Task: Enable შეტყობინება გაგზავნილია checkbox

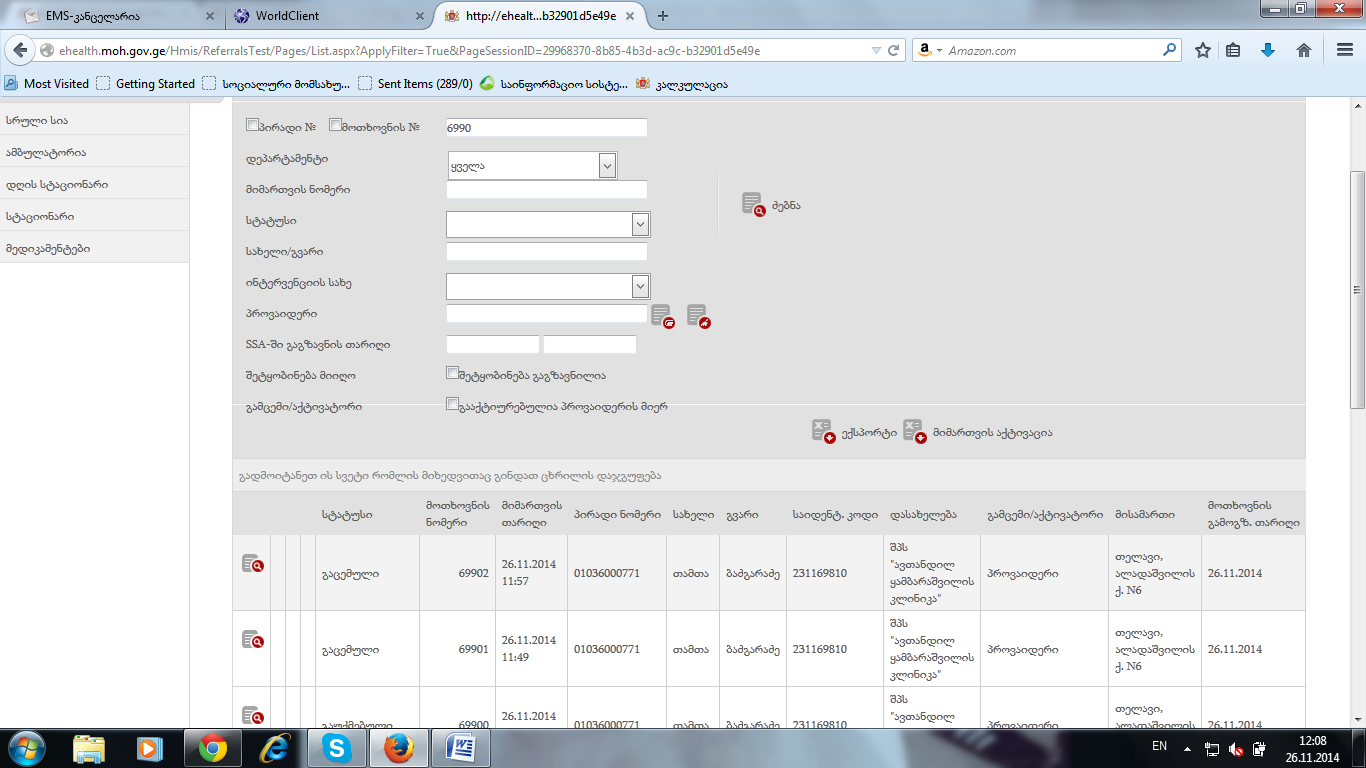Action: pos(452,374)
